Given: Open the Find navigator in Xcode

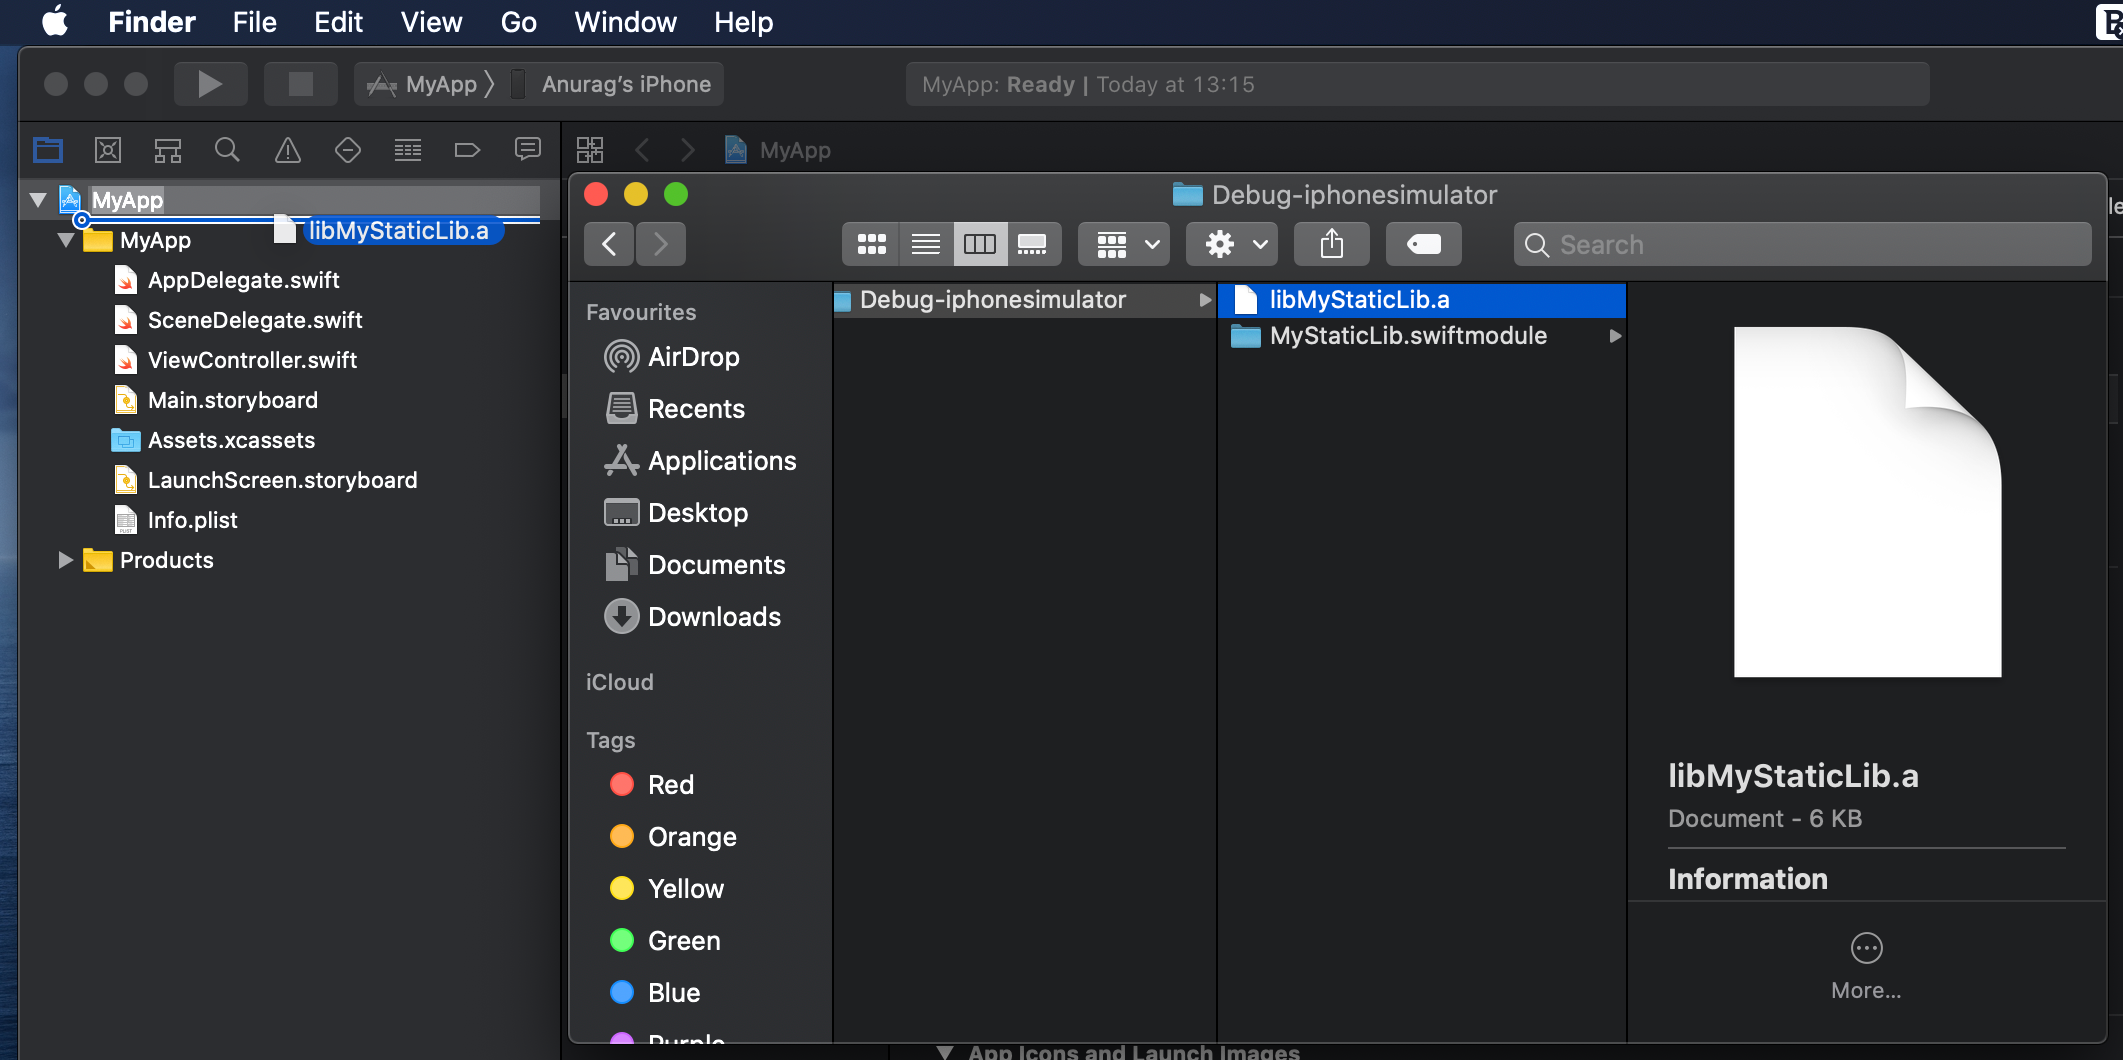Looking at the screenshot, I should [227, 150].
